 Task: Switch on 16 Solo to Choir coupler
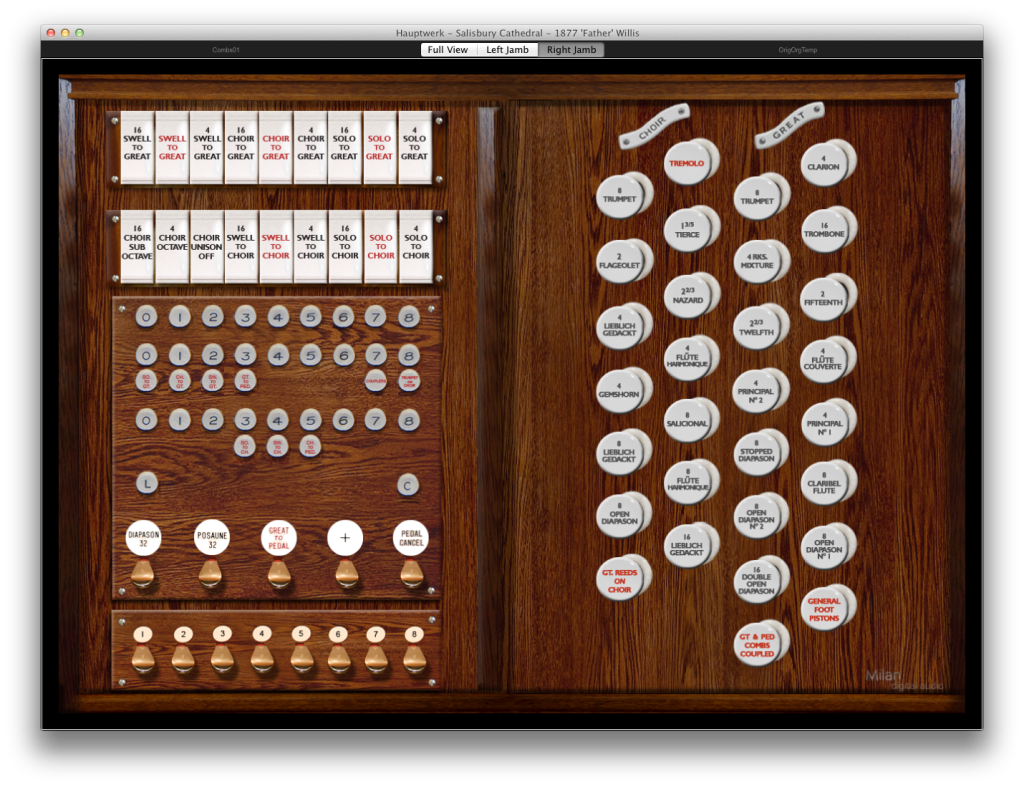[x=345, y=247]
